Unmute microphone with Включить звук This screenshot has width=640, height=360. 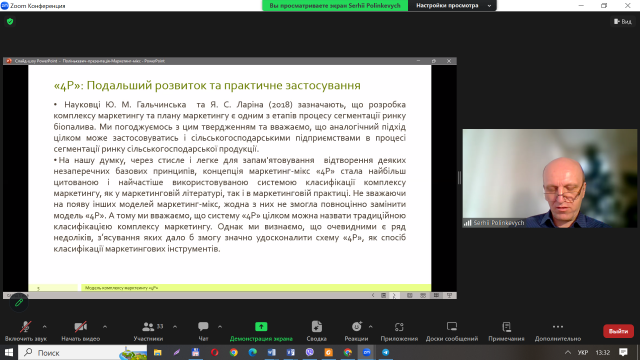point(26,331)
